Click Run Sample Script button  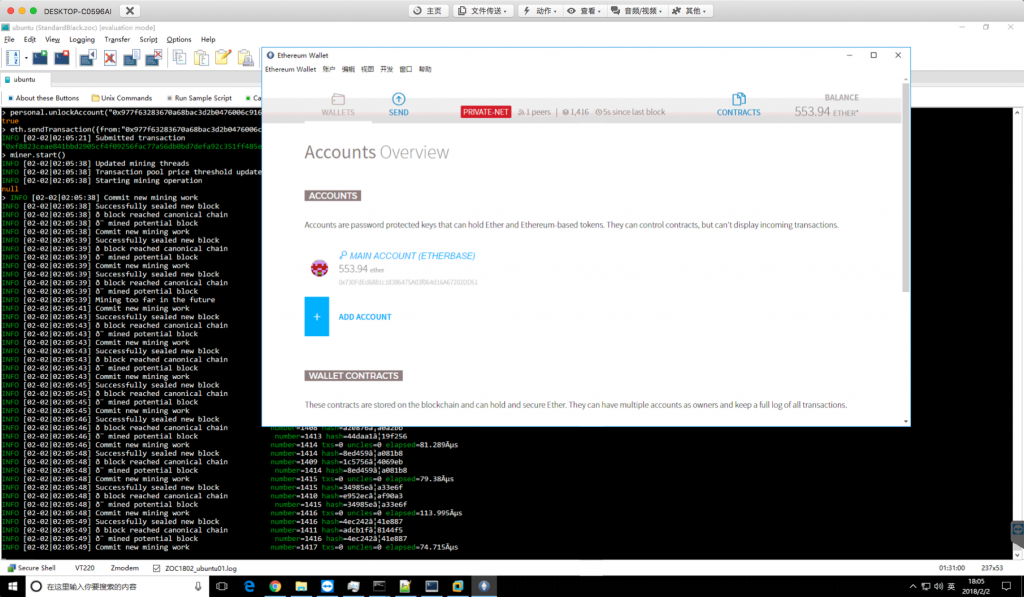click(199, 98)
